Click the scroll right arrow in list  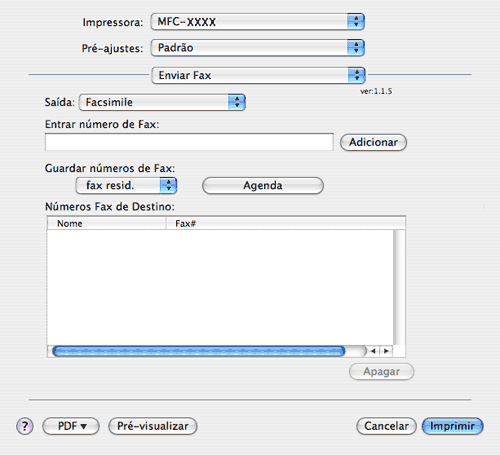(386, 351)
